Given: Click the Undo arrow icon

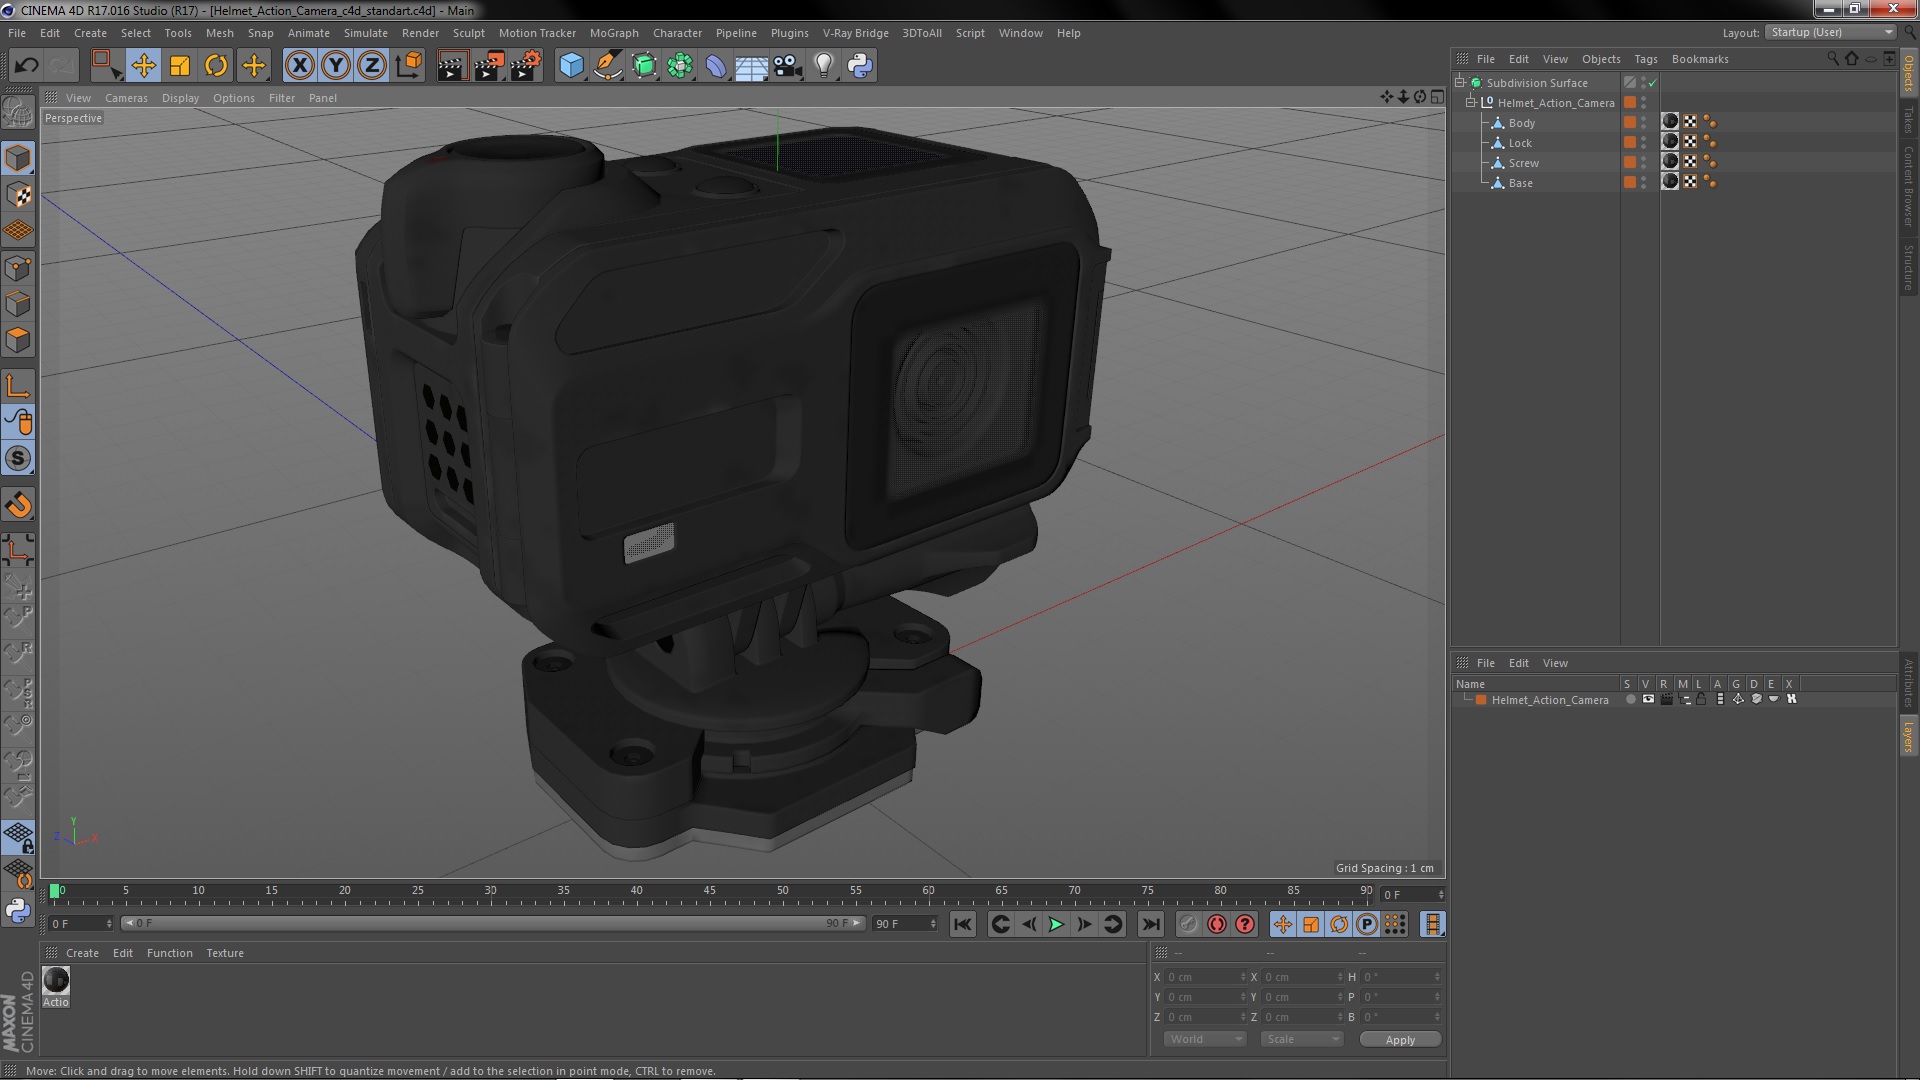Looking at the screenshot, I should (26, 66).
